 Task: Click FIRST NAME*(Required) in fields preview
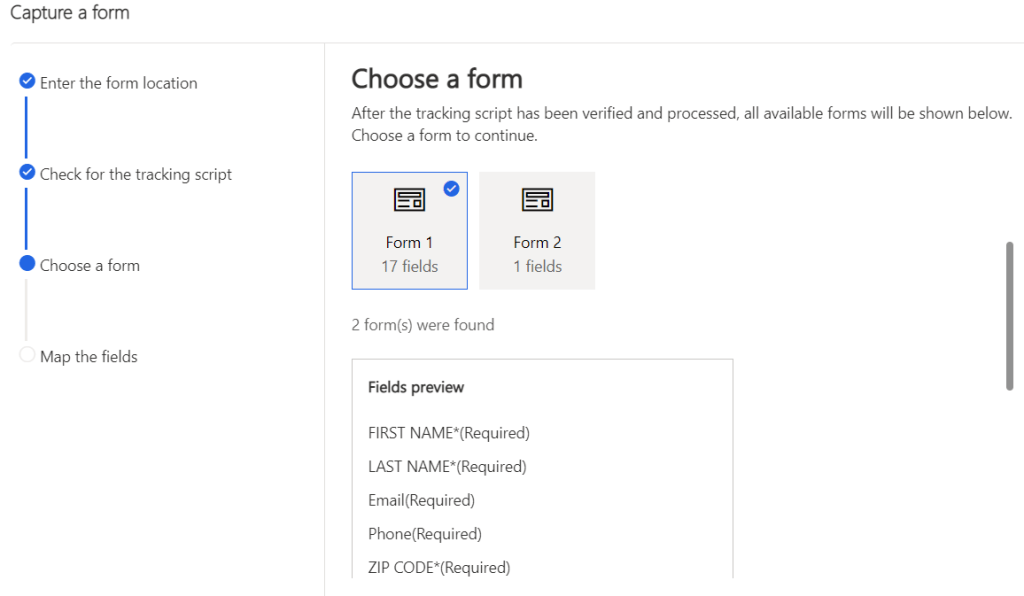[x=448, y=433]
